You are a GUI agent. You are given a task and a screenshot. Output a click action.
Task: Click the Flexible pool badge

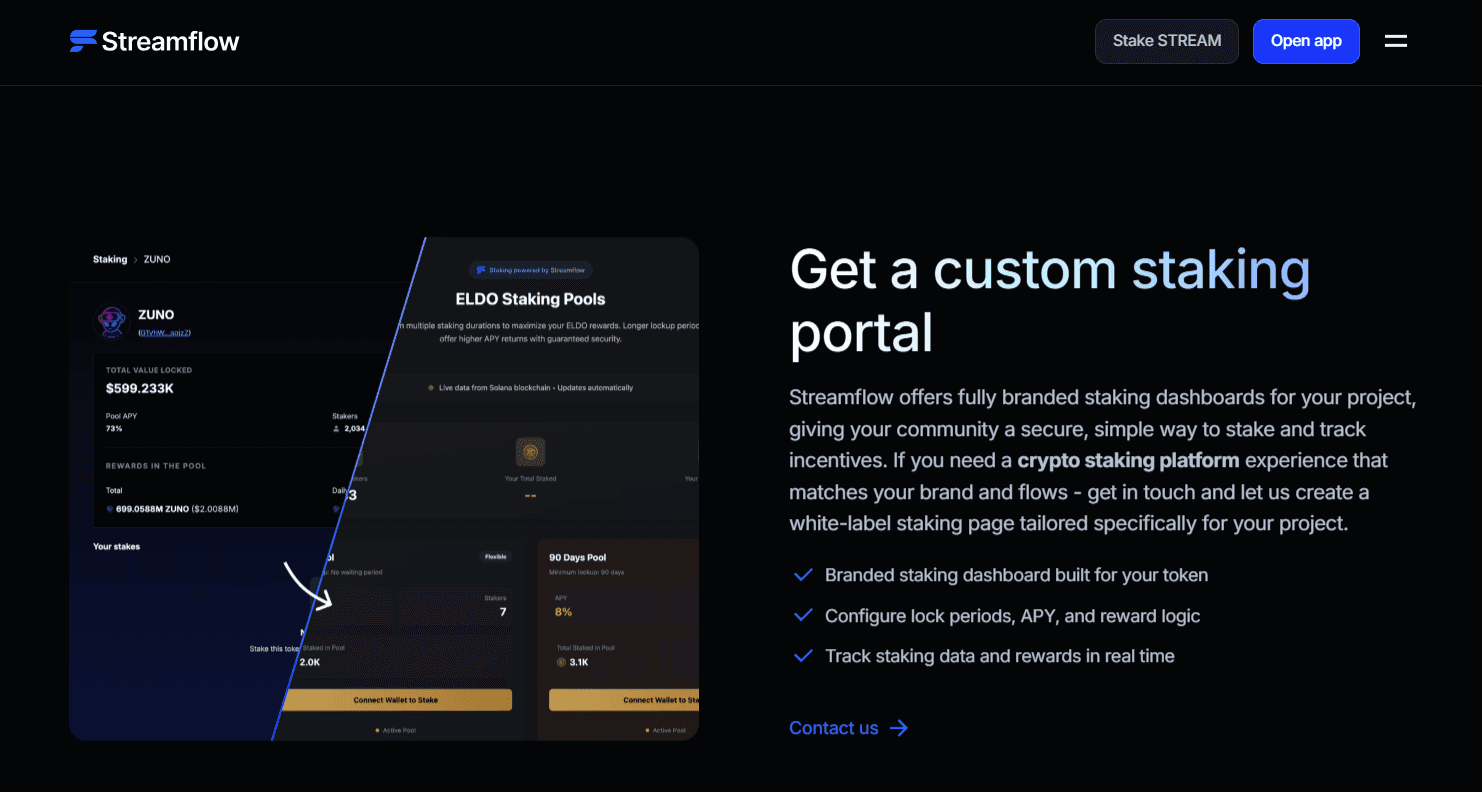(496, 557)
